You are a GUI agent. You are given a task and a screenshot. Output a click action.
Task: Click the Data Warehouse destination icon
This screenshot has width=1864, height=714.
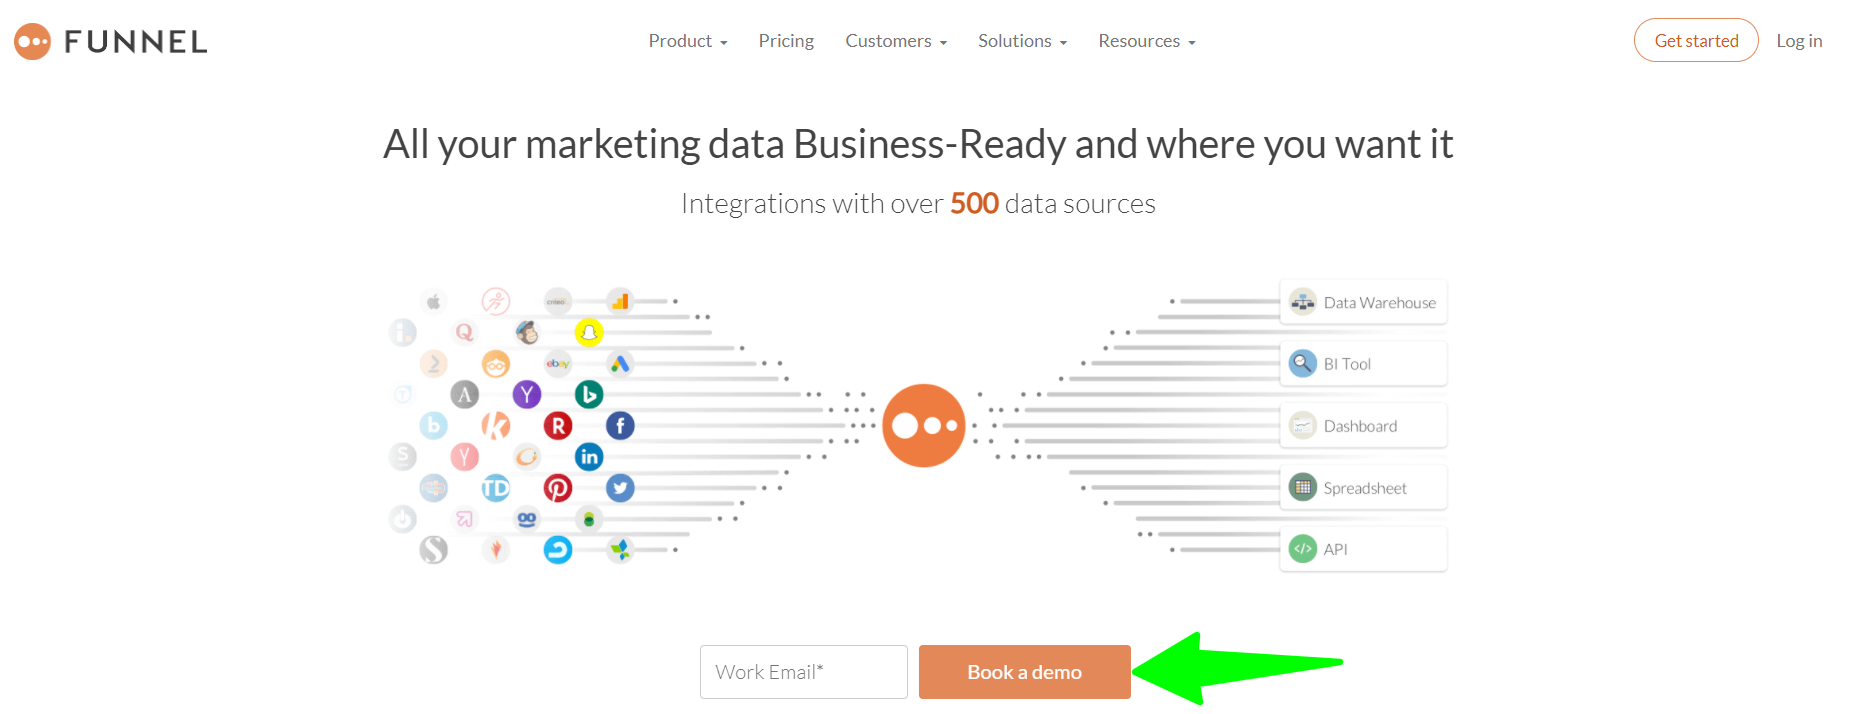(x=1302, y=301)
